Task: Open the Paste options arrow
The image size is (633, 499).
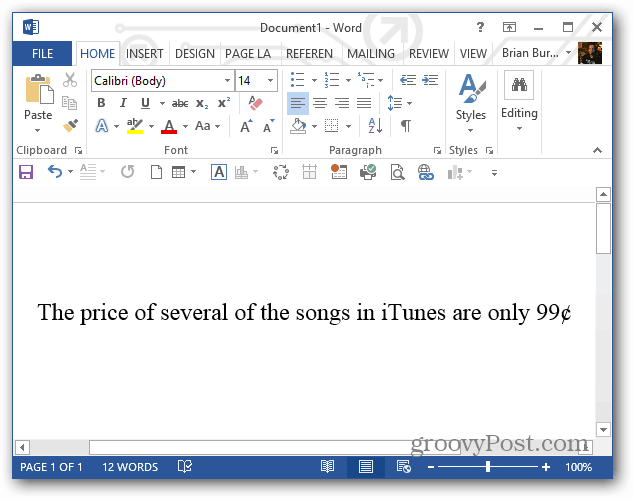Action: pyautogui.click(x=38, y=130)
